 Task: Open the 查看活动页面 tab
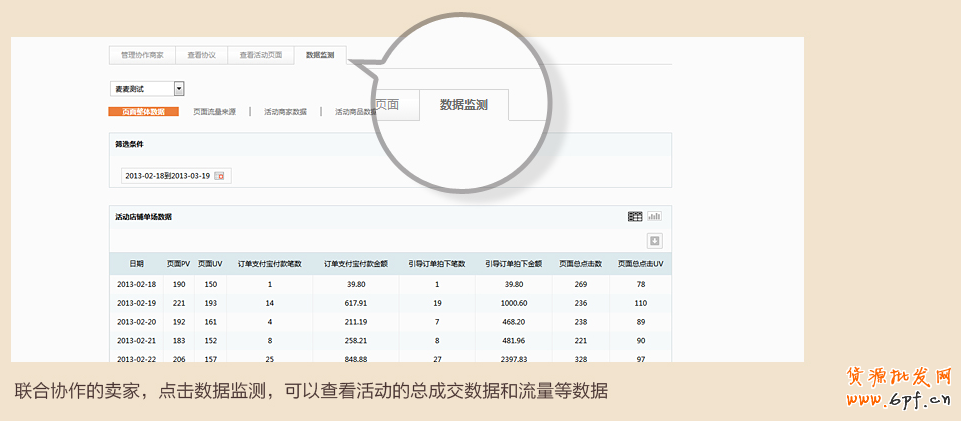(260, 55)
